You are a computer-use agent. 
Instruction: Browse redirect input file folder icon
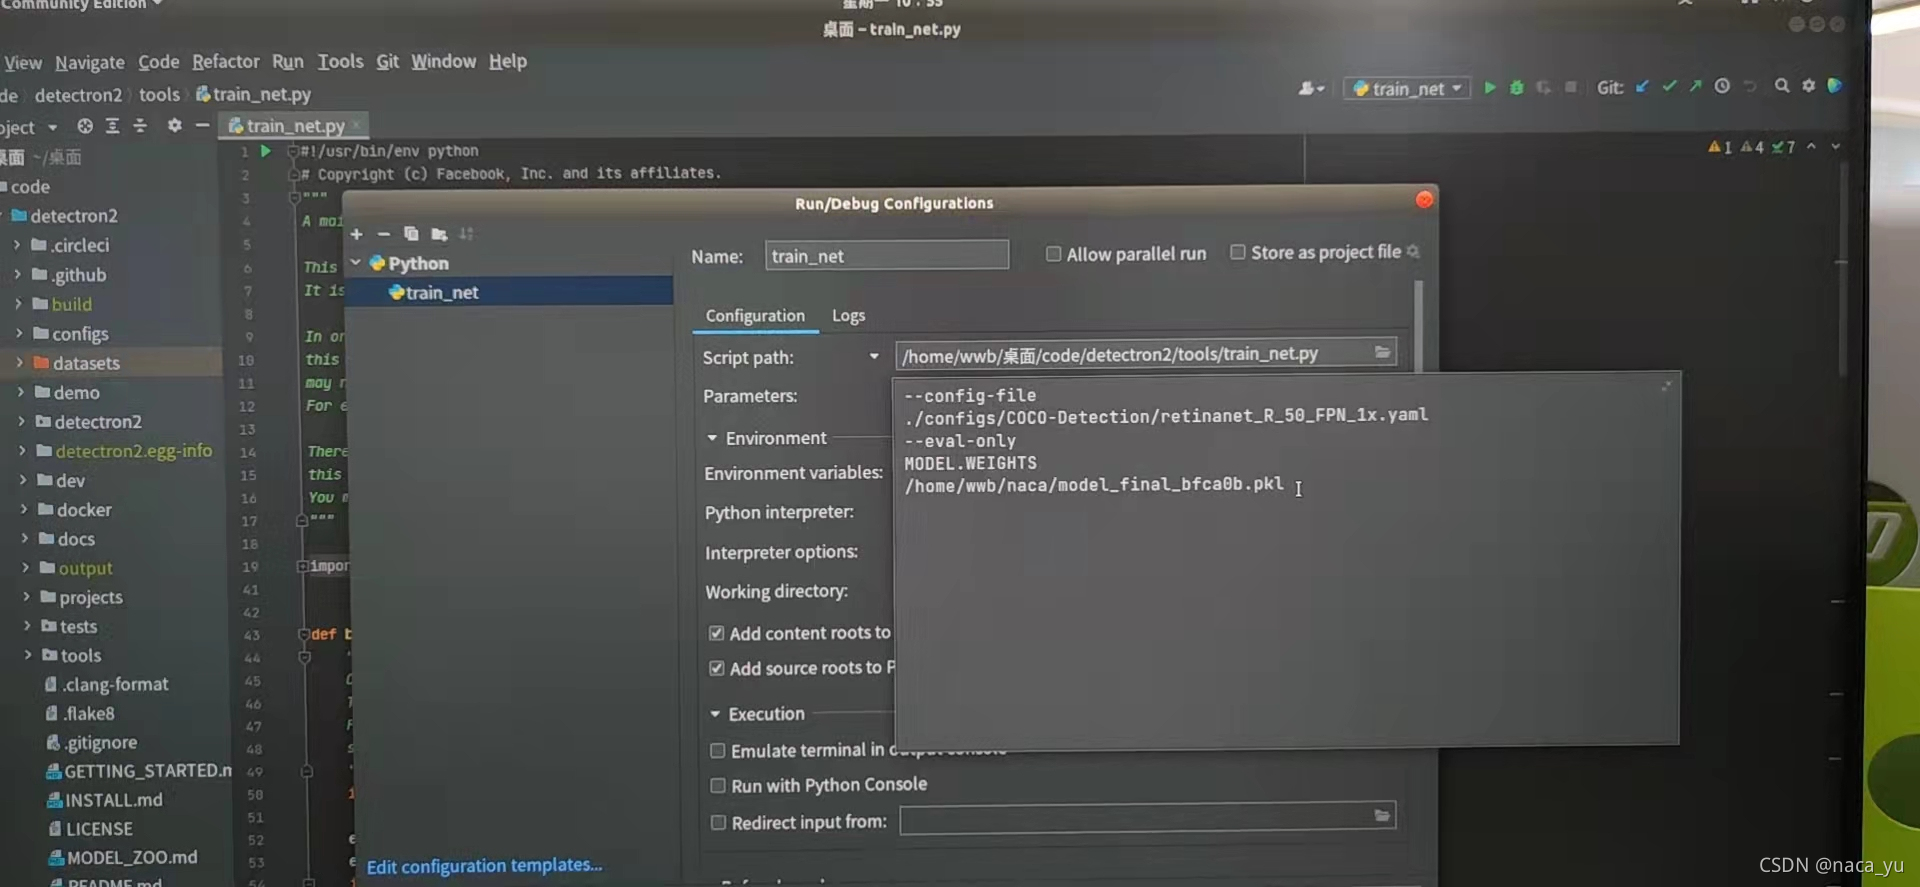point(1382,816)
